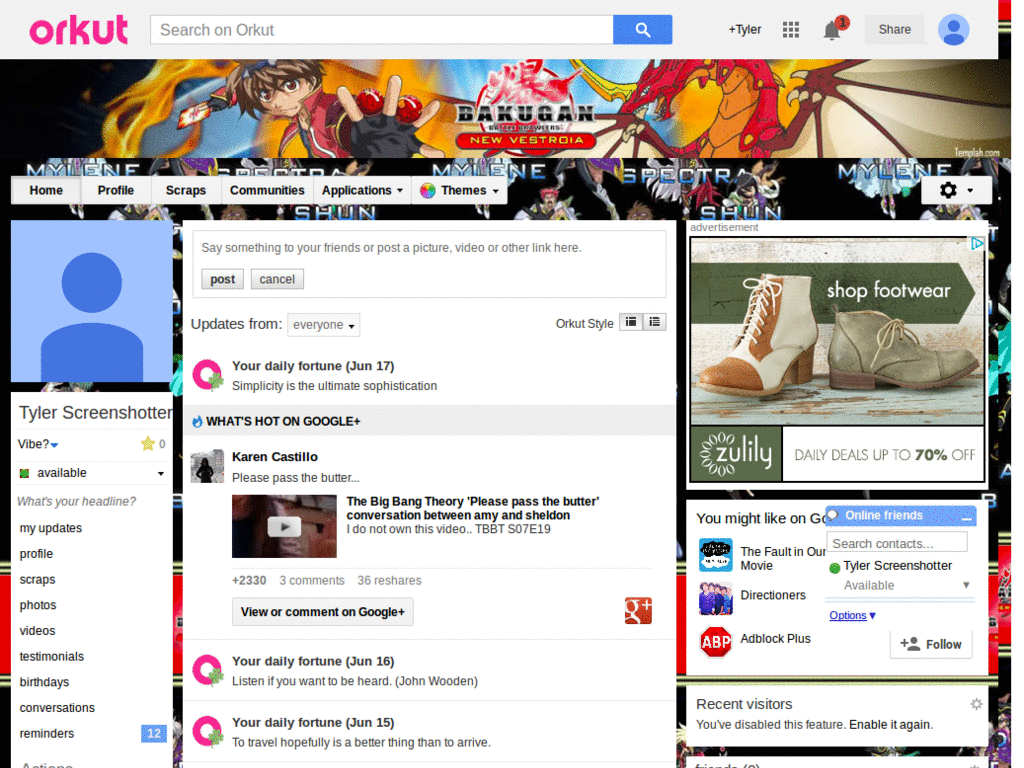Open sidebar 'birthdays' link
Viewport: 1024px width, 768px height.
[44, 682]
